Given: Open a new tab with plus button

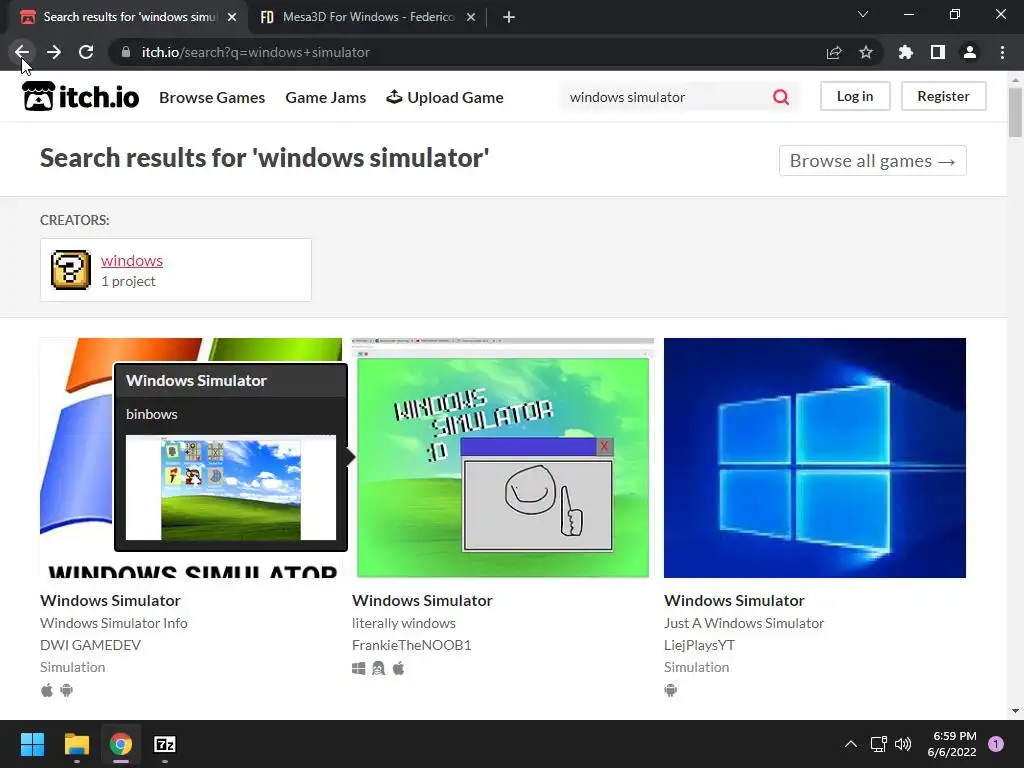Looking at the screenshot, I should tap(509, 17).
